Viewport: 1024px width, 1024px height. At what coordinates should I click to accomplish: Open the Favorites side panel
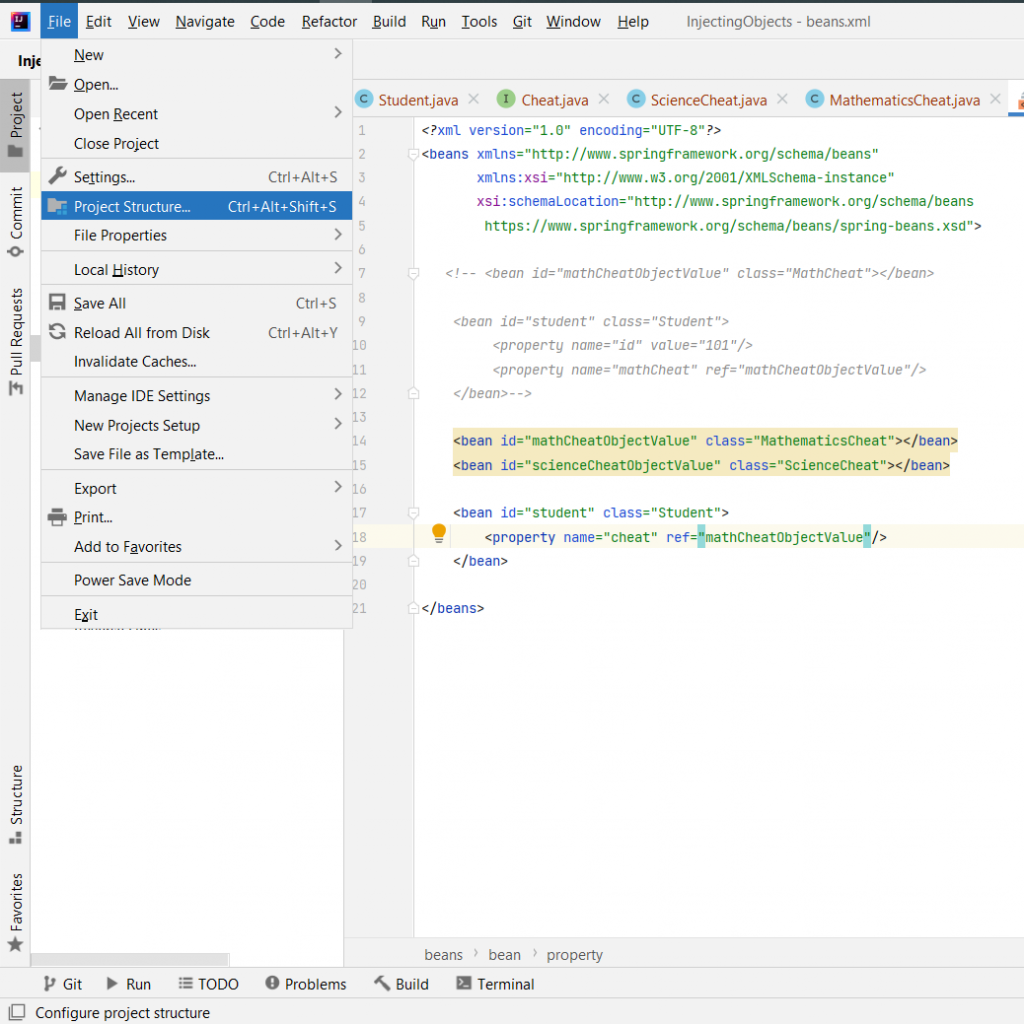[x=16, y=912]
